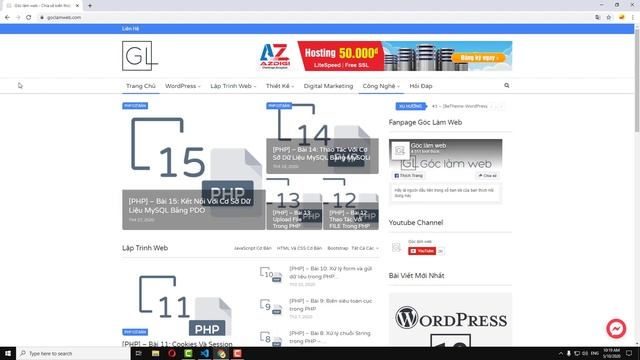Click Đăng ký ngay button on banner
The image size is (640, 360).
pos(478,58)
